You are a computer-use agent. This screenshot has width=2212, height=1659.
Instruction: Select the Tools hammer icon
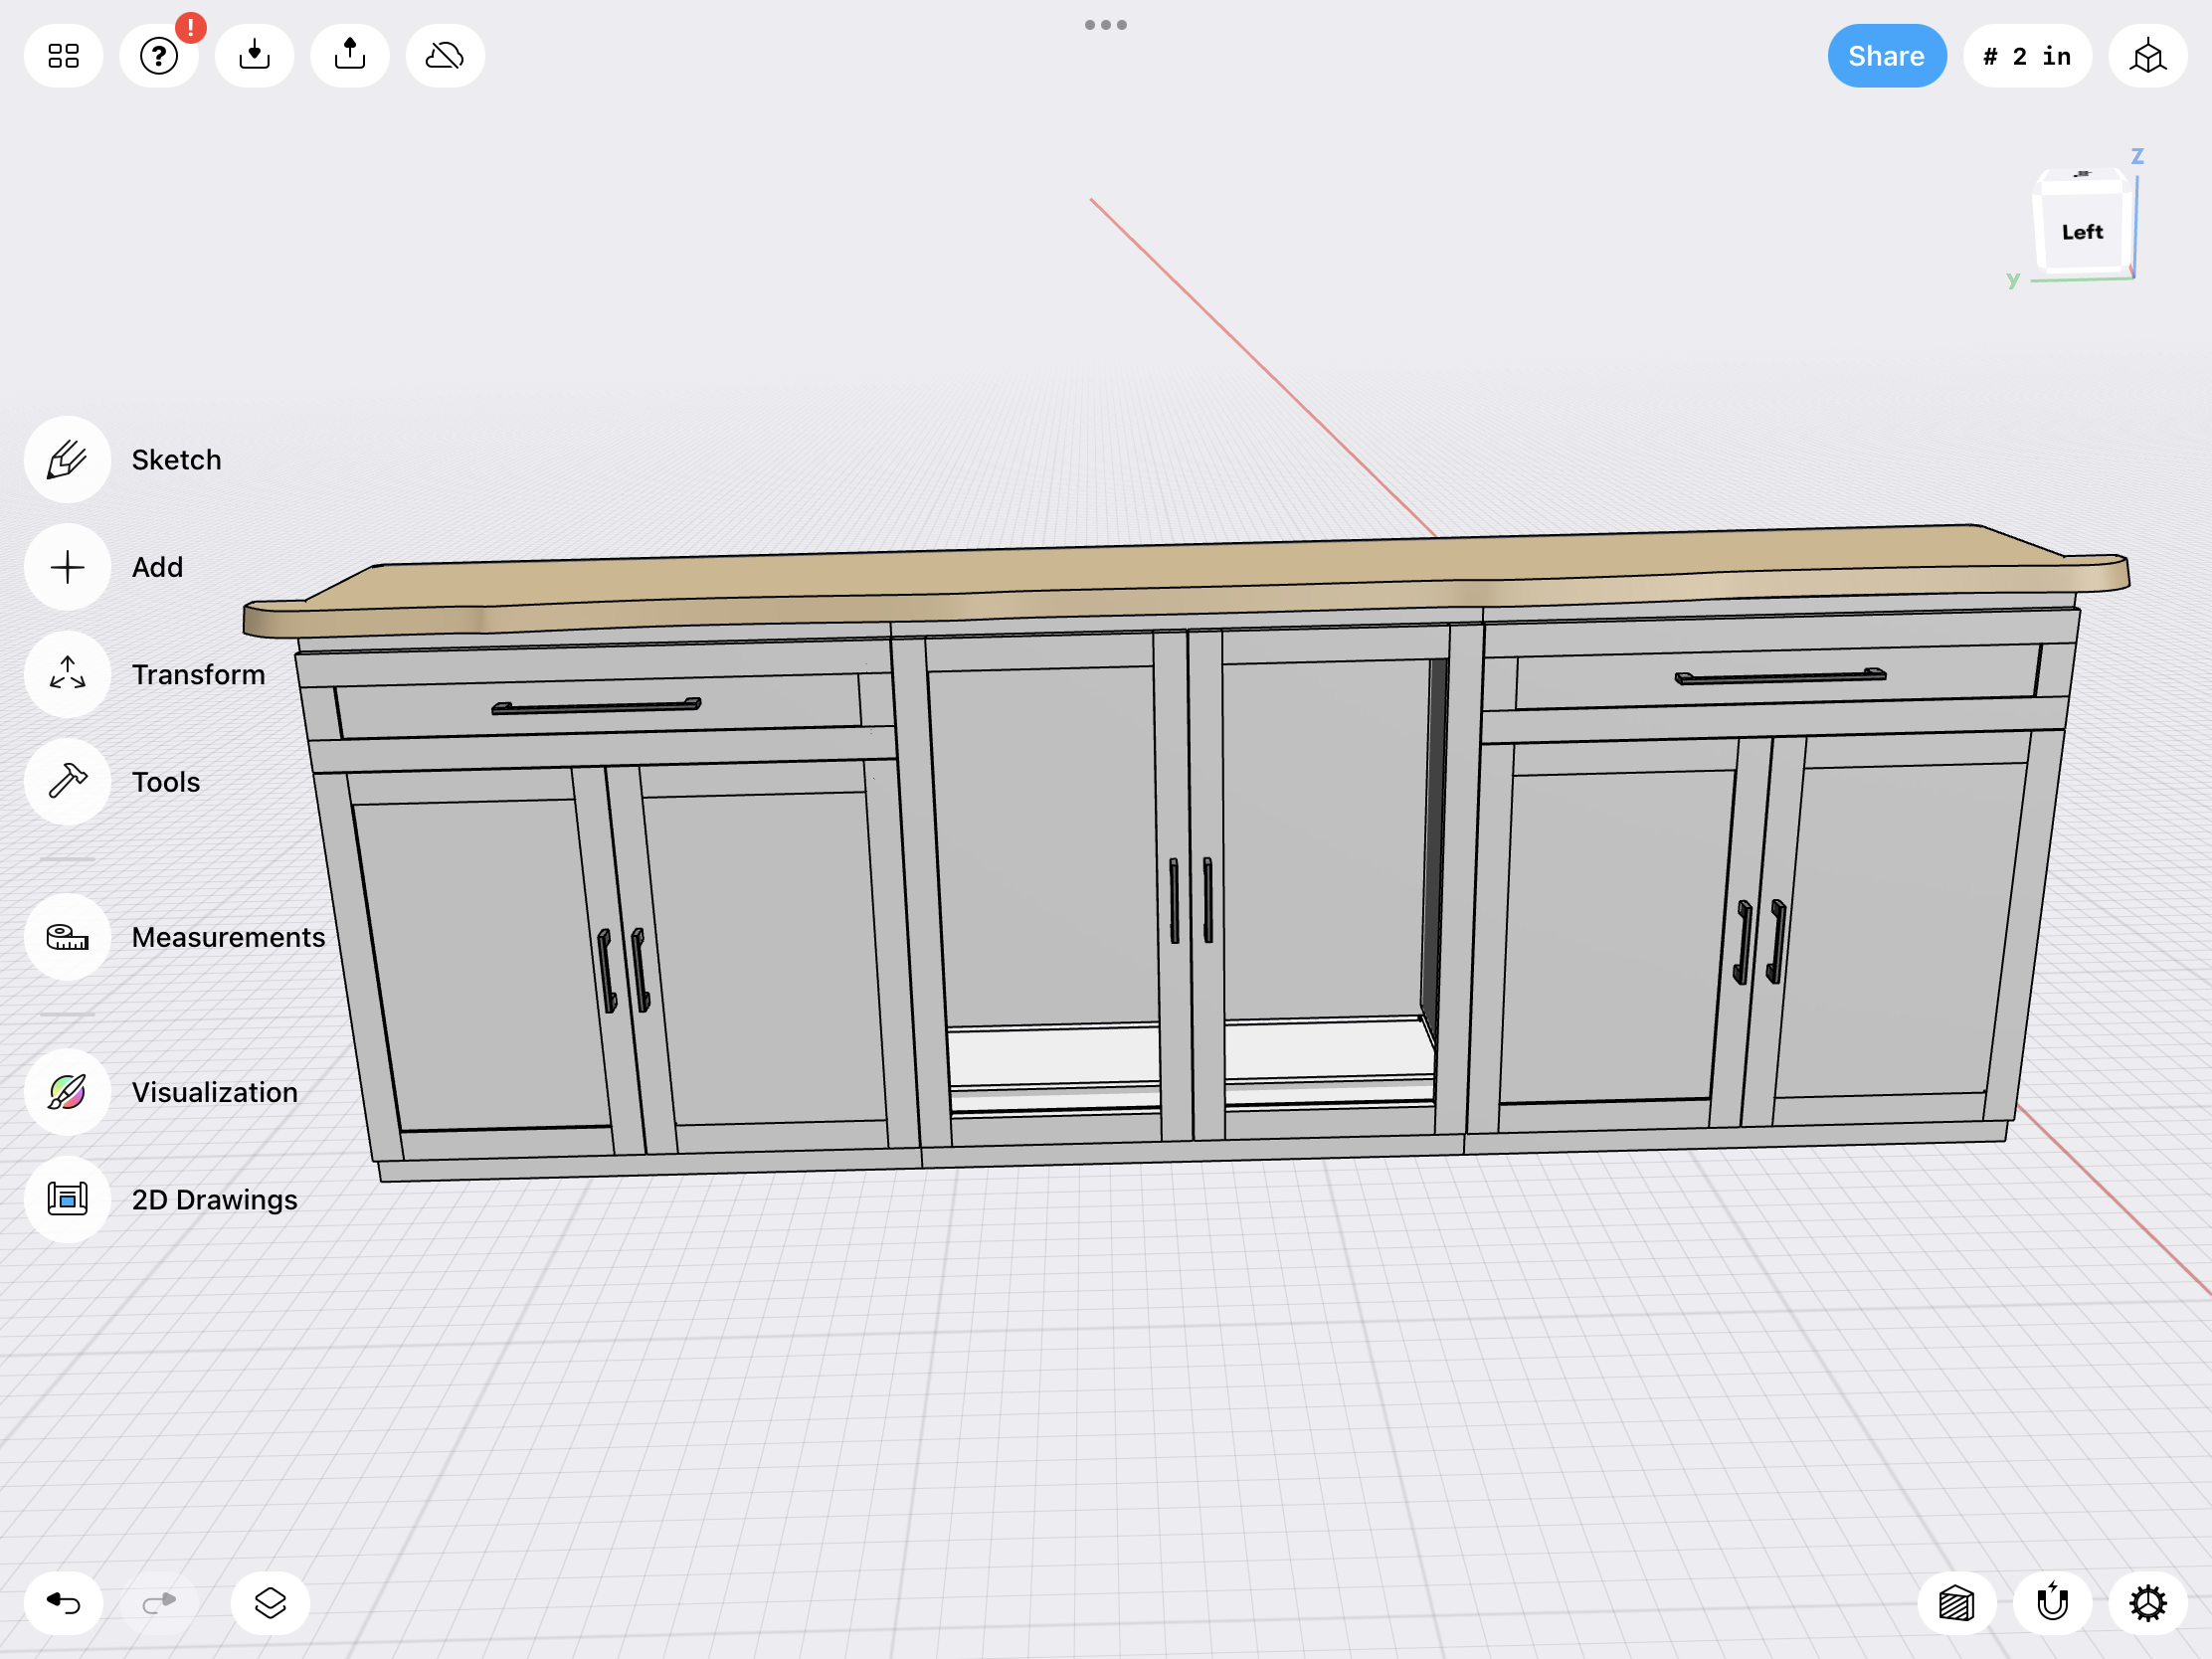click(x=67, y=782)
